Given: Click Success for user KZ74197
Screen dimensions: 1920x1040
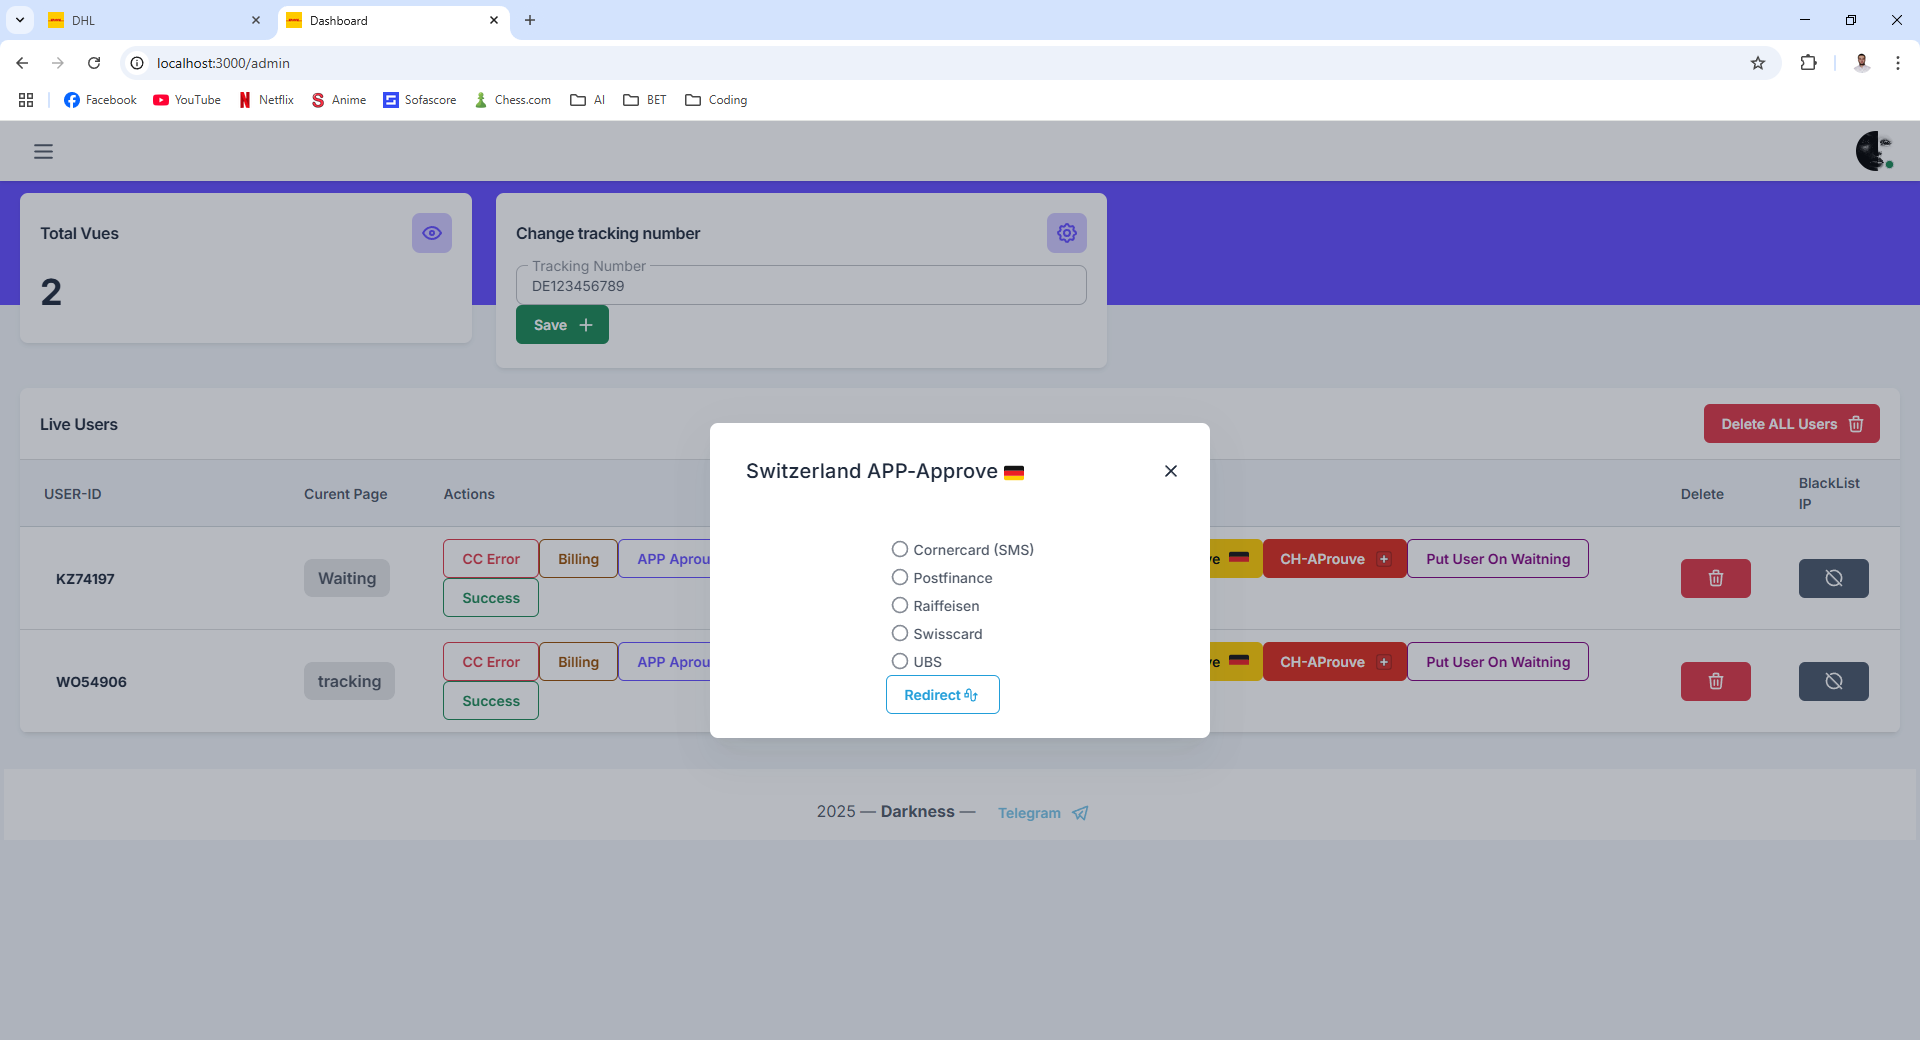Looking at the screenshot, I should click(x=491, y=598).
